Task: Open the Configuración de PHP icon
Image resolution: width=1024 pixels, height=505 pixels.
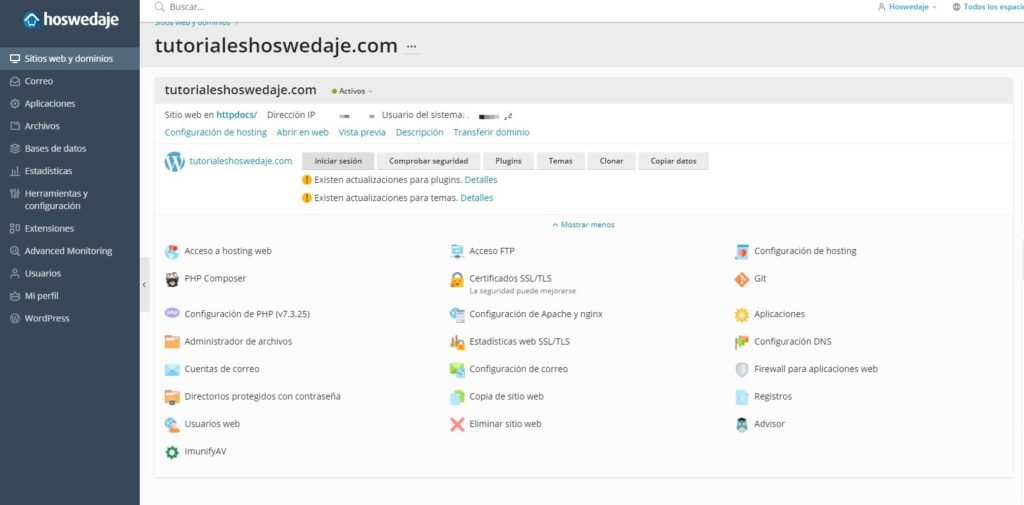Action: 172,314
